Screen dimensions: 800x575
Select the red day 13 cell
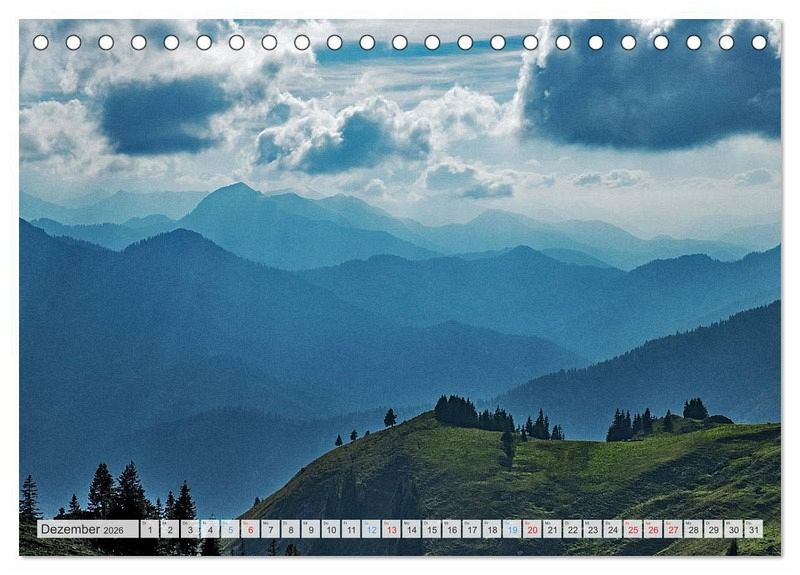point(391,529)
